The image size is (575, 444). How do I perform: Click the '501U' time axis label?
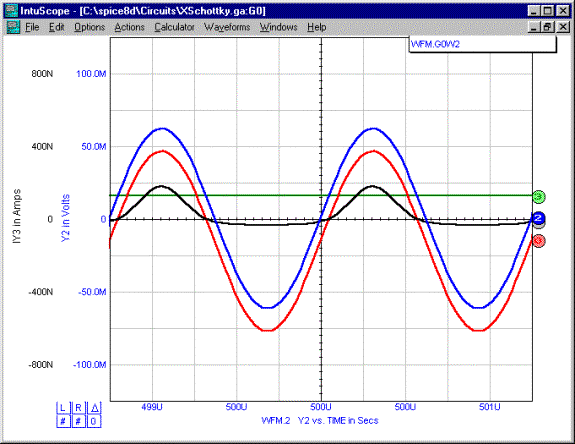tap(490, 407)
